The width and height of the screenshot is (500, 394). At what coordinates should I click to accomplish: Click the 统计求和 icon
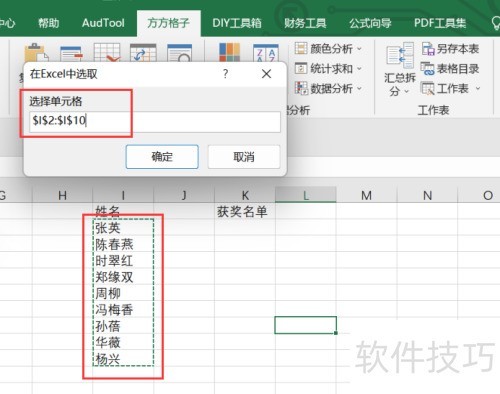pos(301,69)
